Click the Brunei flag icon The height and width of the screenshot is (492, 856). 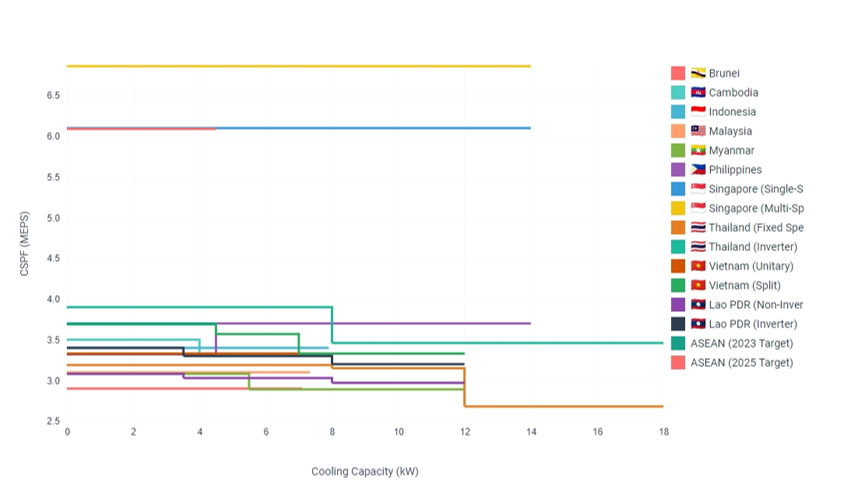698,73
